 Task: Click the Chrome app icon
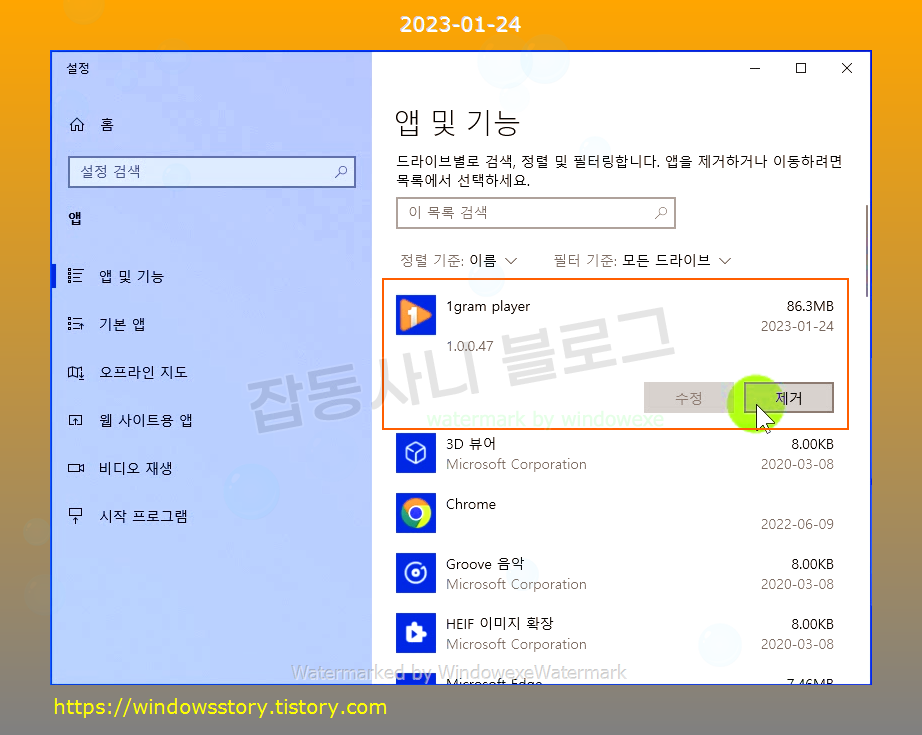(x=416, y=513)
